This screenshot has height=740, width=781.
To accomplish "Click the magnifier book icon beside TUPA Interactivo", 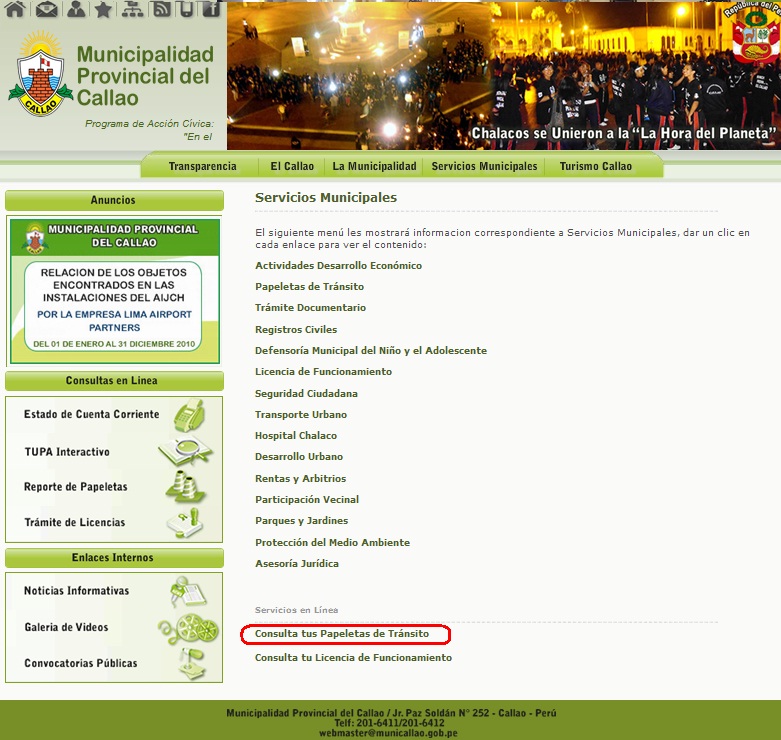I will (185, 452).
